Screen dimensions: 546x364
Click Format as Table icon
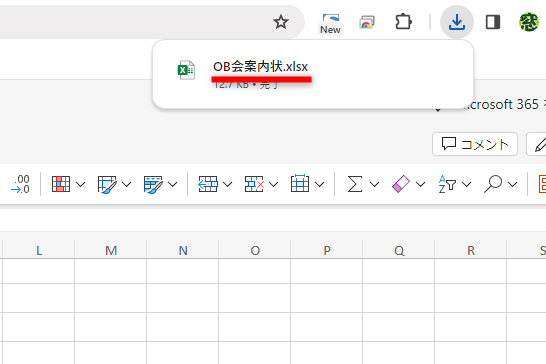[107, 184]
